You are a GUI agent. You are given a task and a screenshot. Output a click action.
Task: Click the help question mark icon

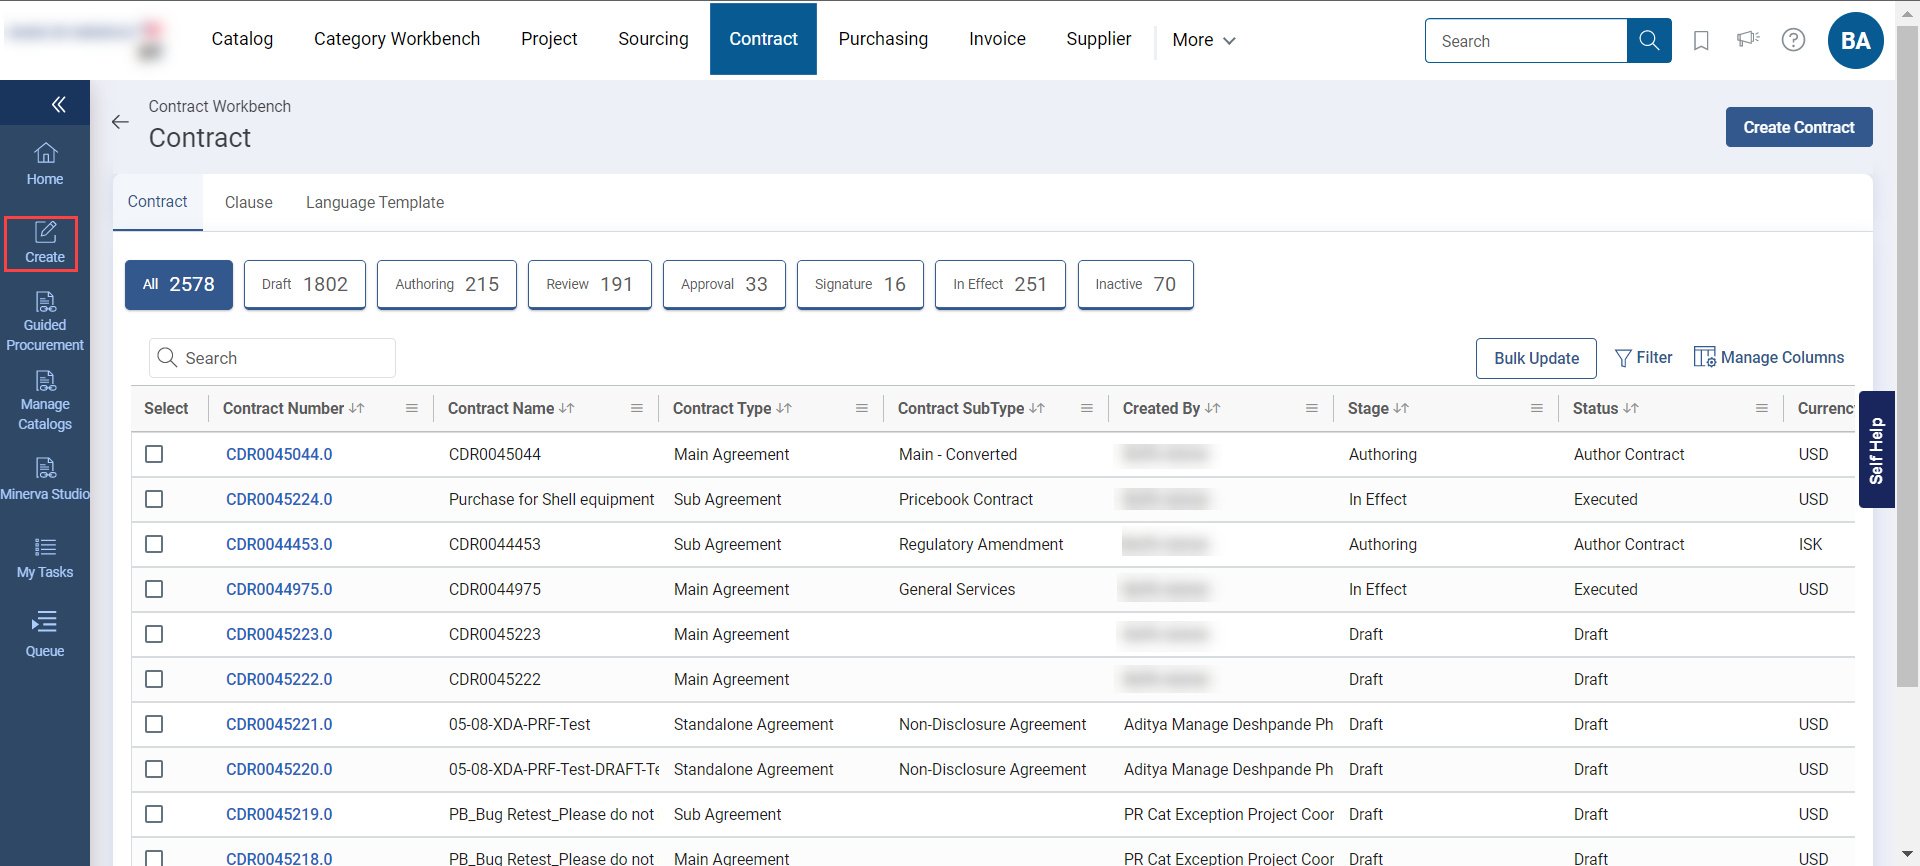click(1793, 40)
